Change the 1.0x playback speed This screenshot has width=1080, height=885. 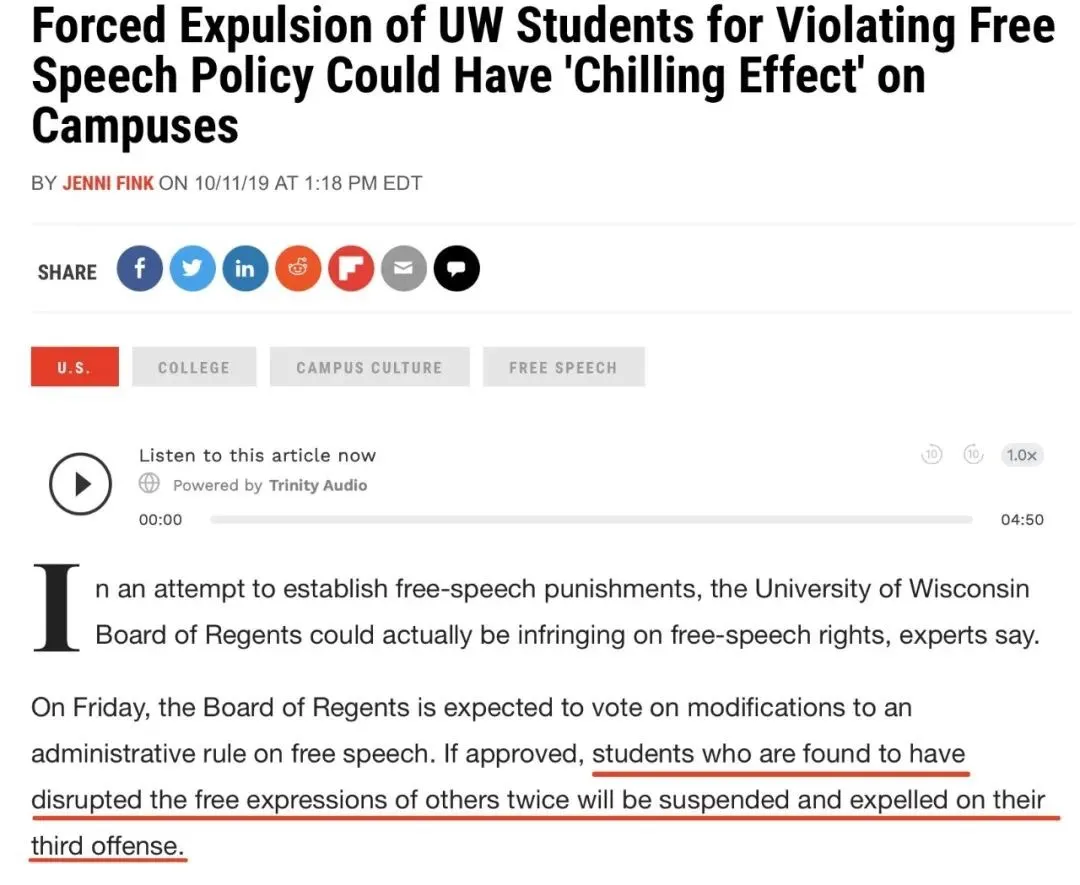point(1022,455)
